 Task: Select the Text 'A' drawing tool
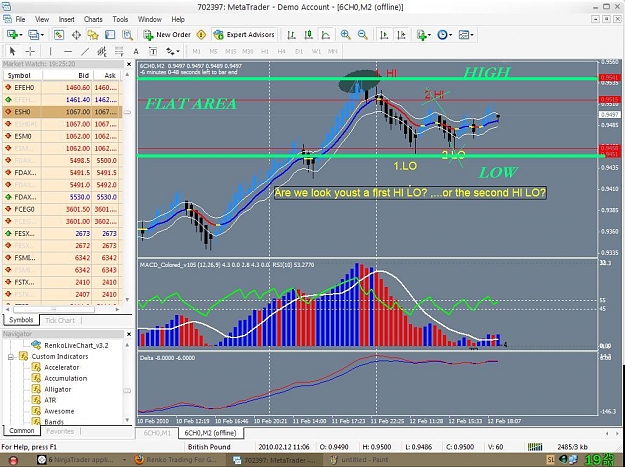click(136, 51)
